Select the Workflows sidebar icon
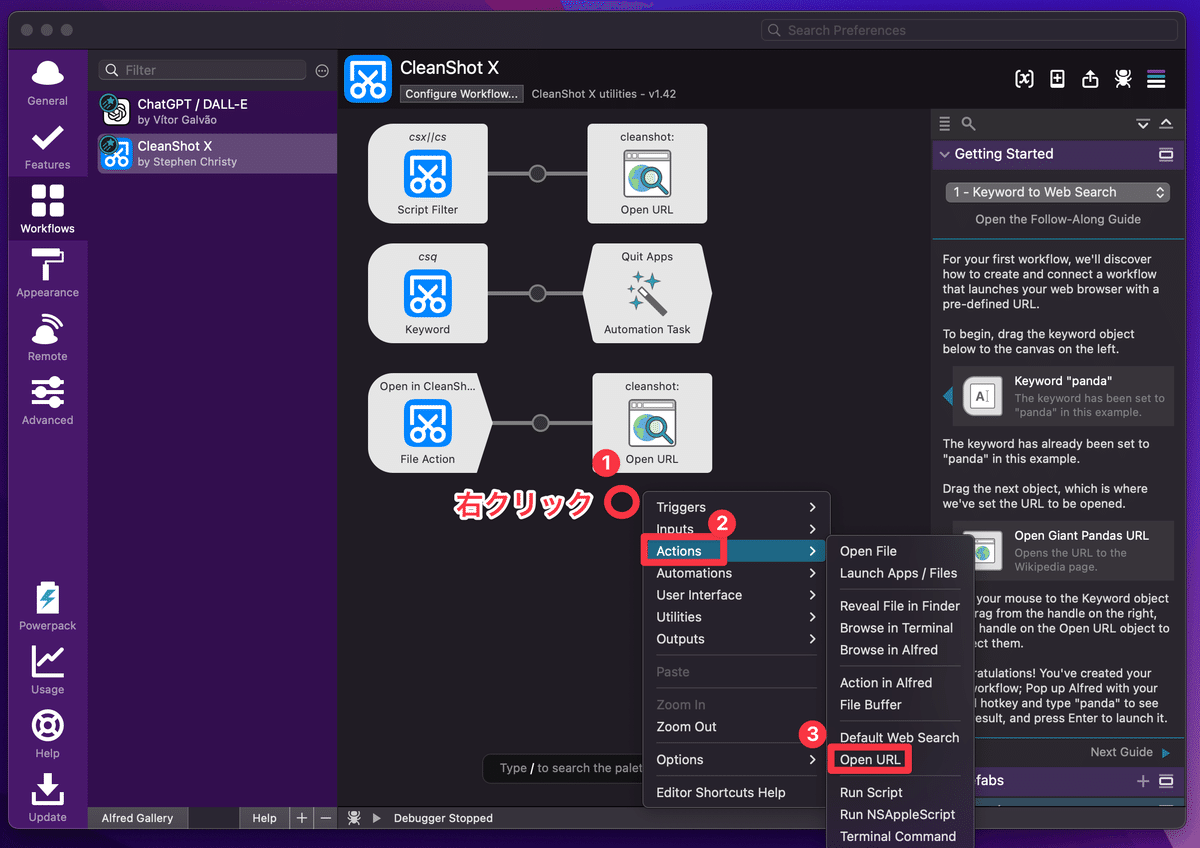This screenshot has height=848, width=1200. 47,210
